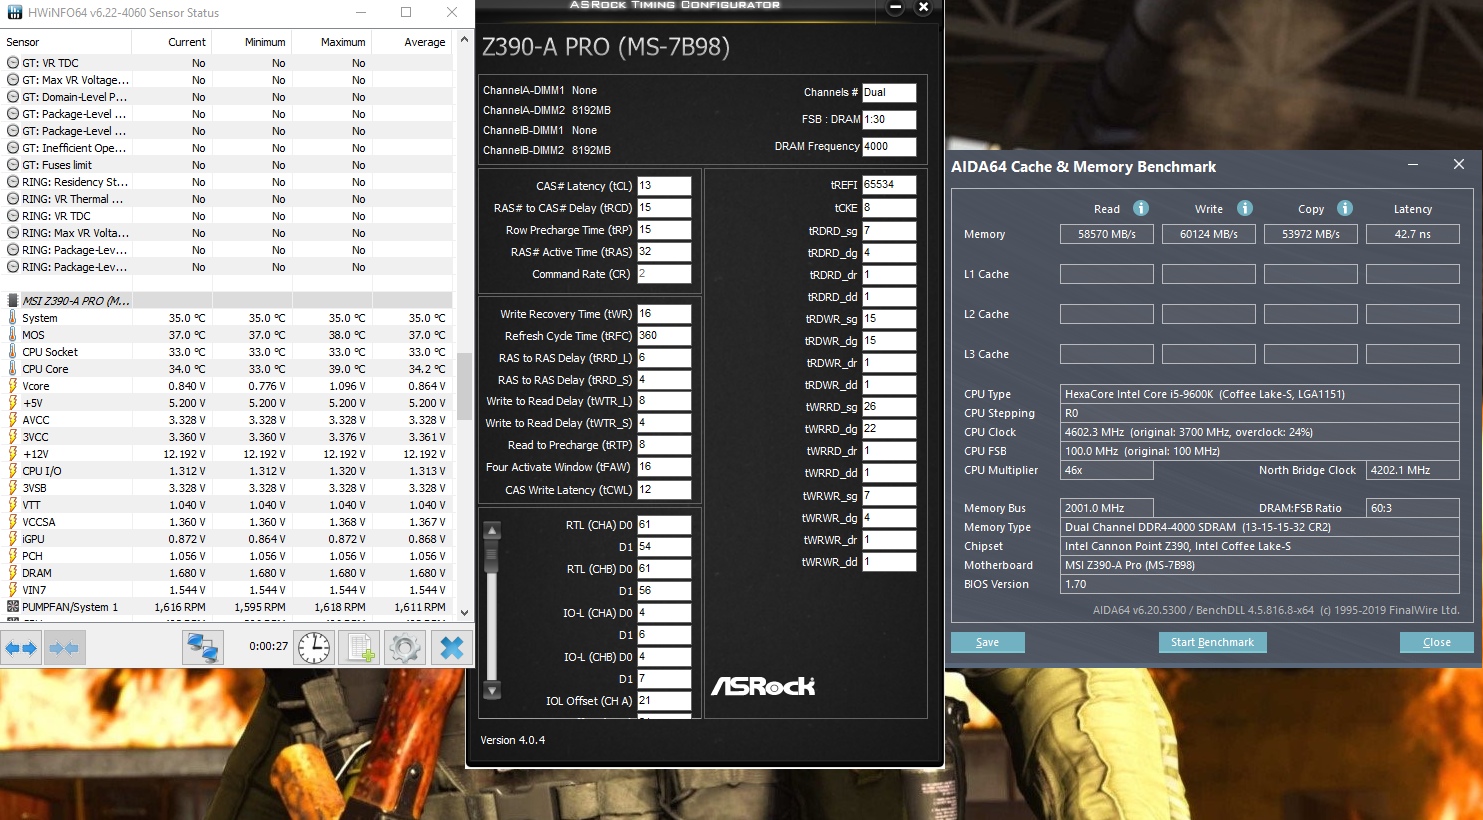Screen dimensions: 1483x820
Task: Click the Timing Configurator scroll-down arrow
Action: click(x=491, y=690)
